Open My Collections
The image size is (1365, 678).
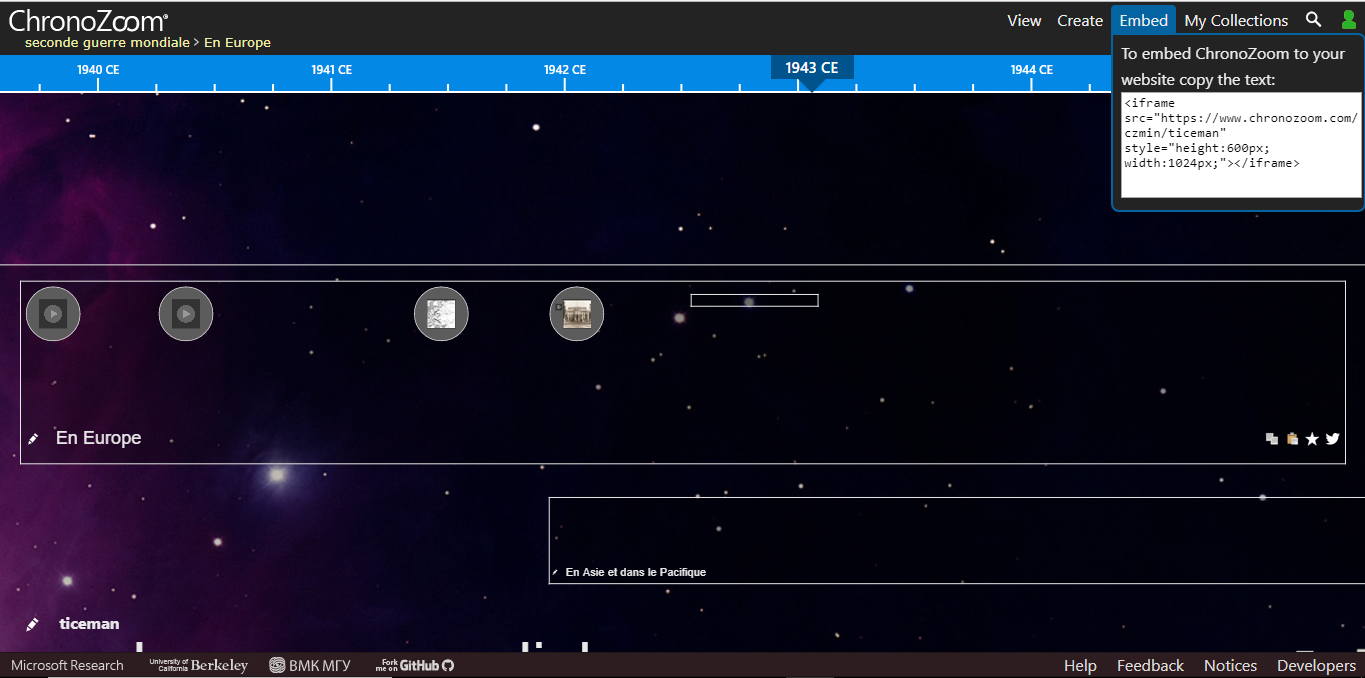[1236, 20]
